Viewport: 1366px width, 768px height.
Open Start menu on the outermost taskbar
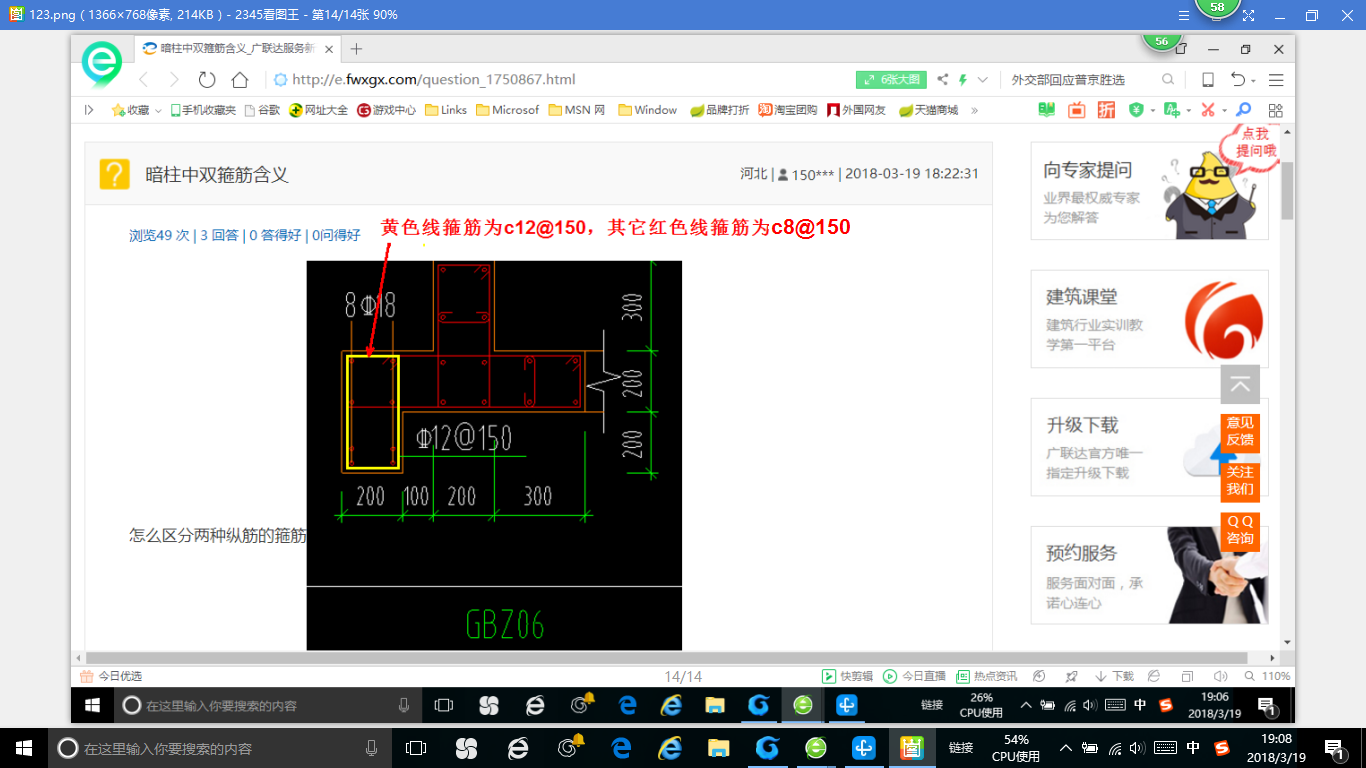pos(23,748)
